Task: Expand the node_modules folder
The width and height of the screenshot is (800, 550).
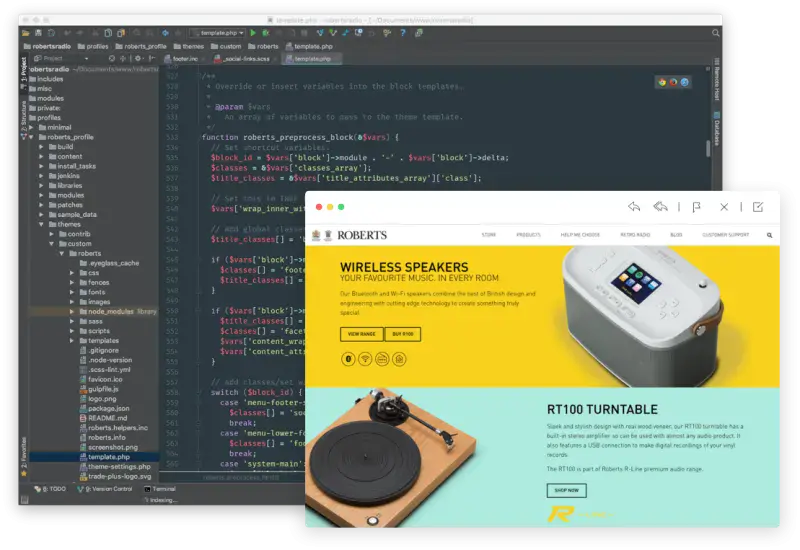Action: point(72,312)
